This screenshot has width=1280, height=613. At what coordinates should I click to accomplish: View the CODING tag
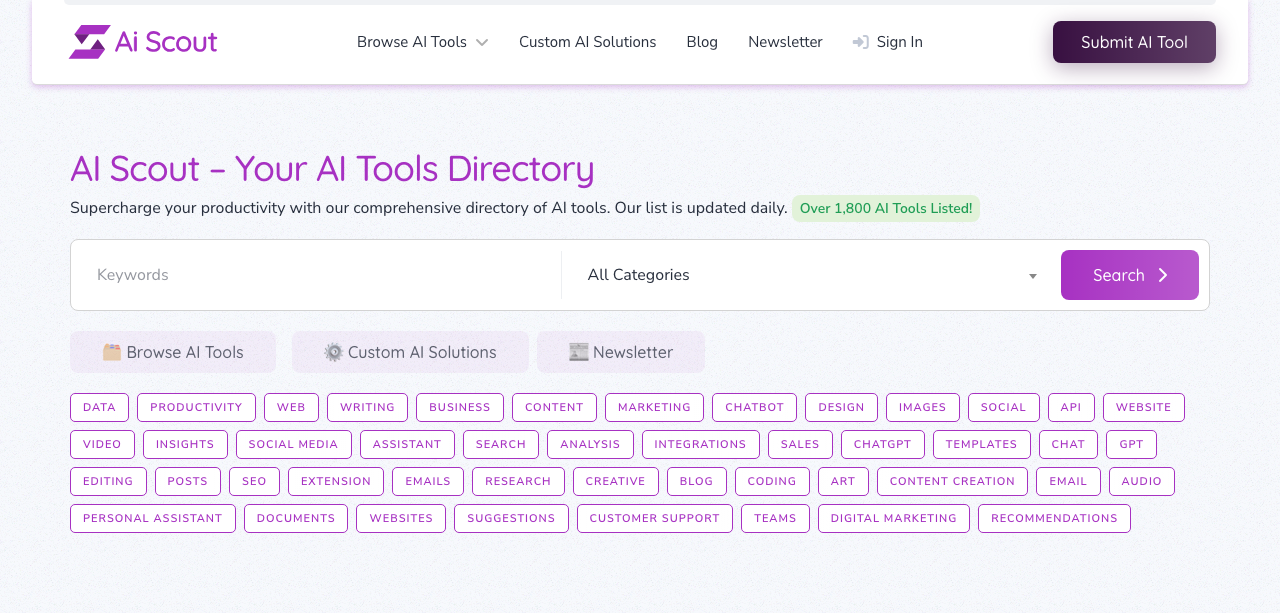[772, 481]
